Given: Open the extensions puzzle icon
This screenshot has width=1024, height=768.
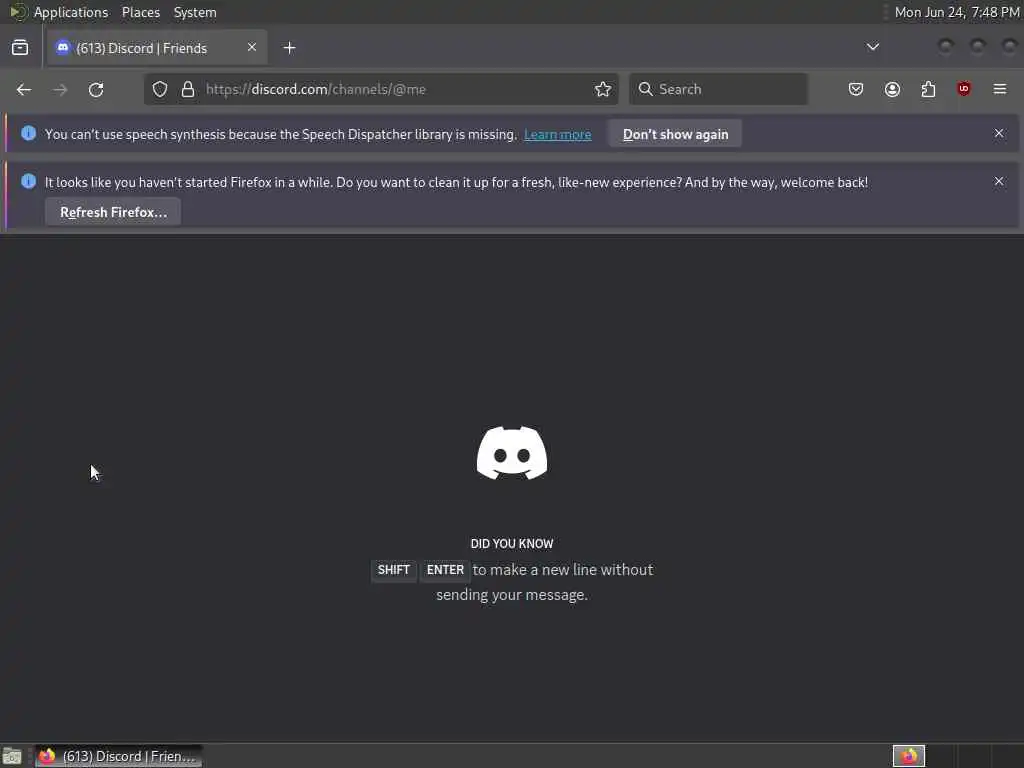Looking at the screenshot, I should (x=928, y=89).
